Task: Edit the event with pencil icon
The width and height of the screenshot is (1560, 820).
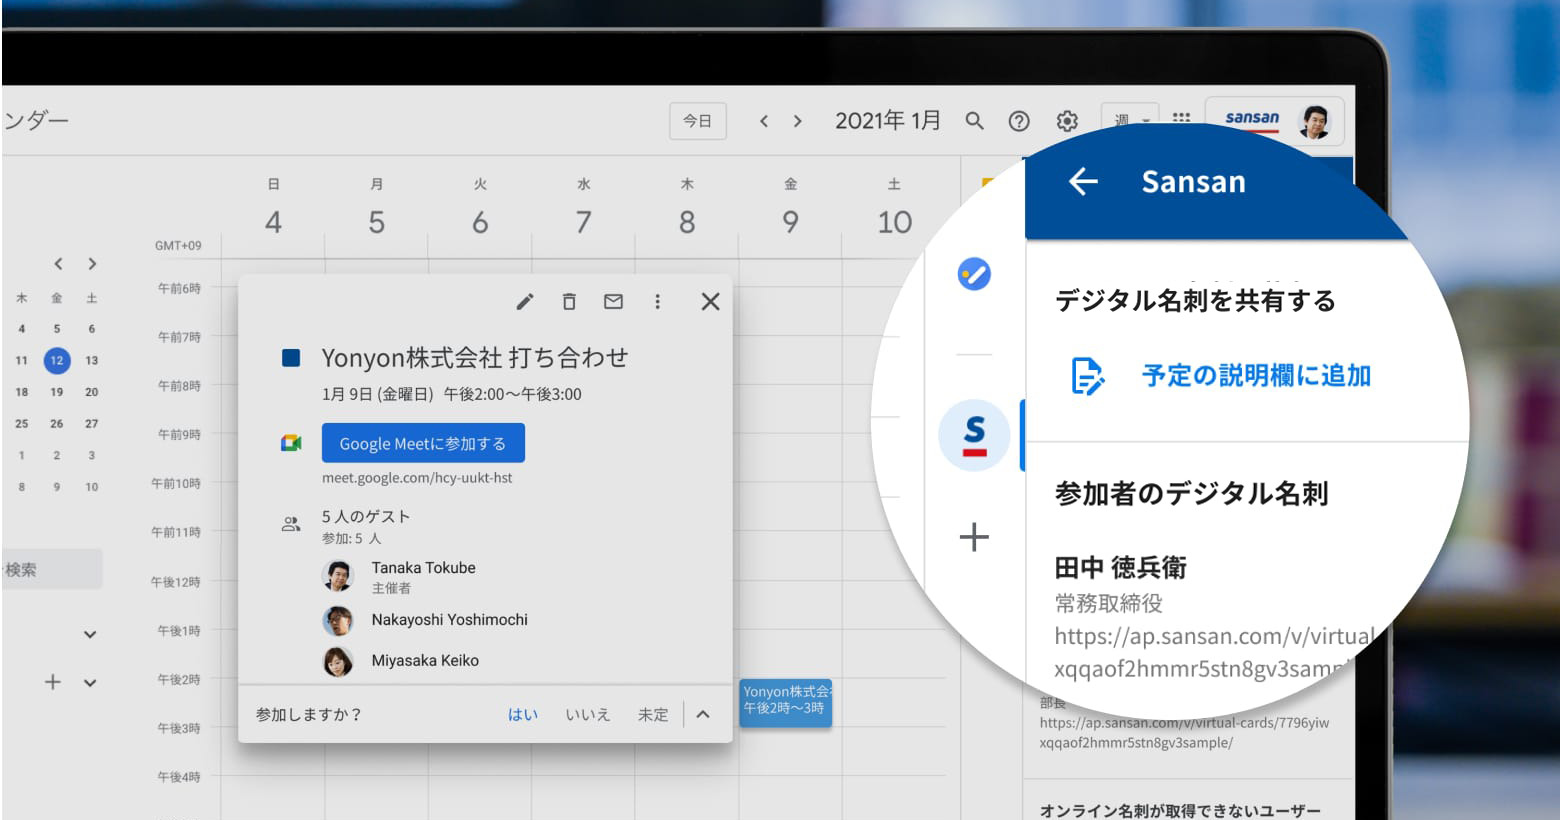Action: point(524,301)
